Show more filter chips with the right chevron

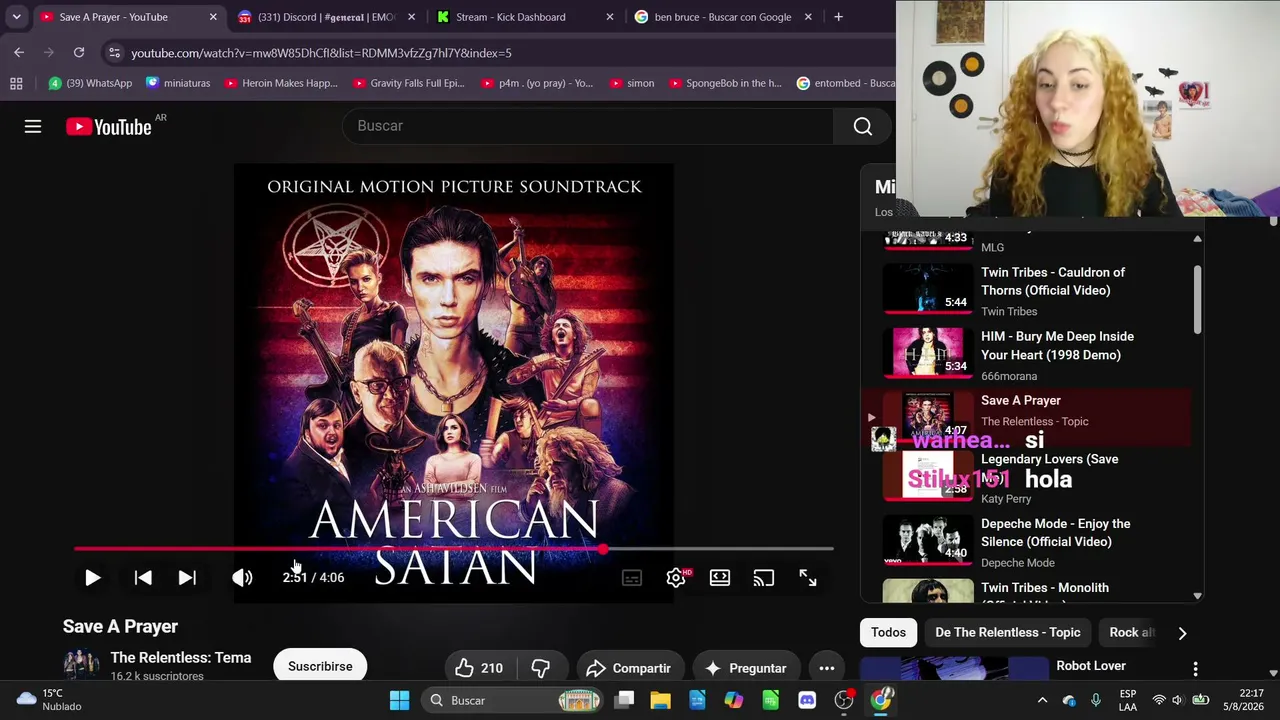click(1182, 633)
